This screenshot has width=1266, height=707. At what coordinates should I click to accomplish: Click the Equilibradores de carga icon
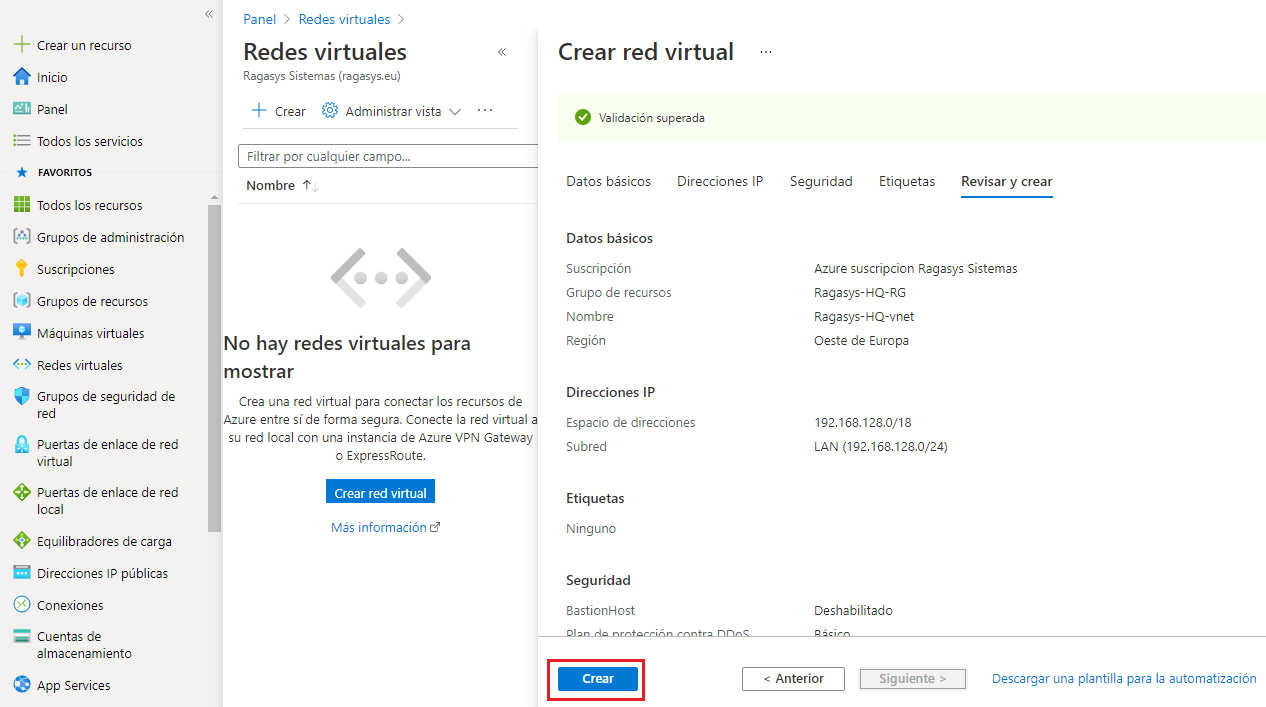[x=21, y=541]
